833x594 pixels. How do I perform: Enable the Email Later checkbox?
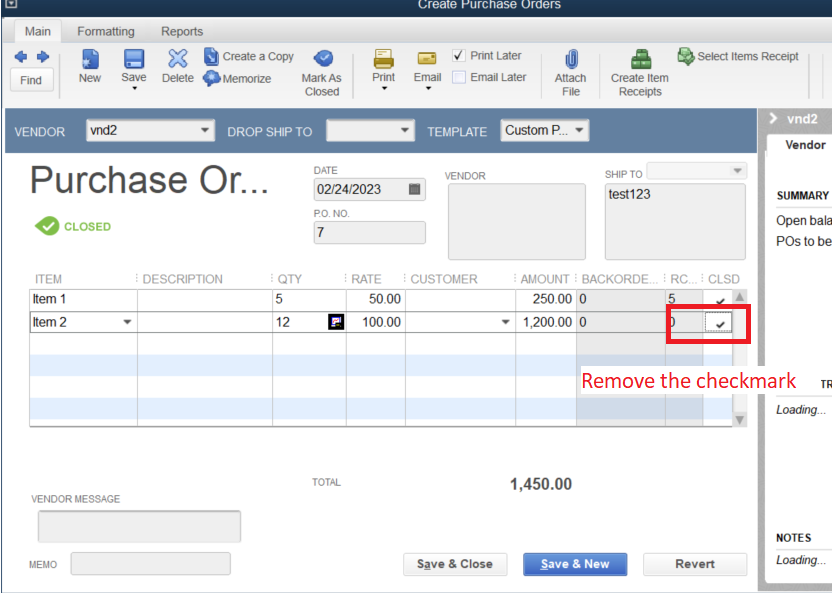[x=458, y=76]
